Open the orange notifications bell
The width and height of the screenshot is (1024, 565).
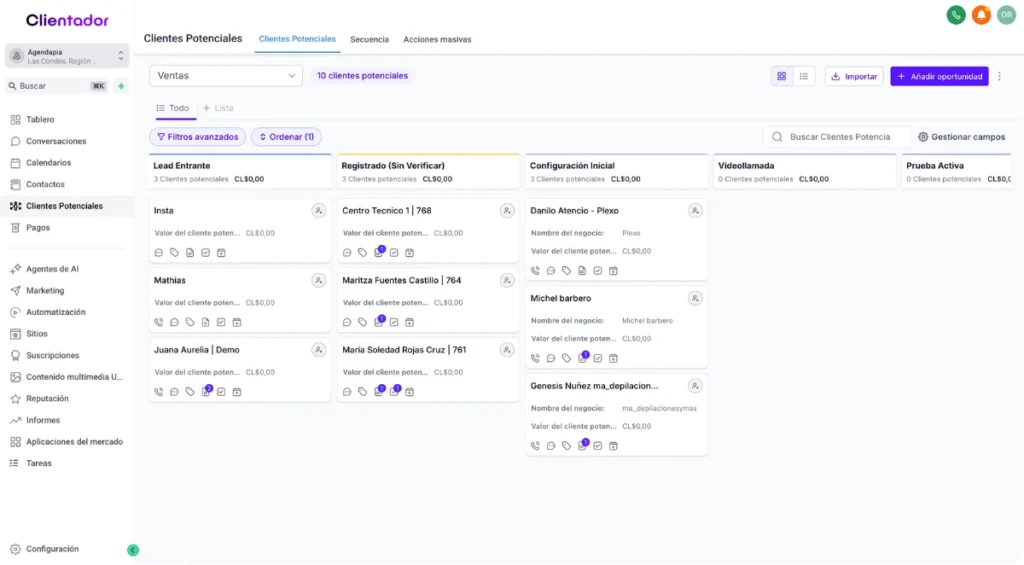(981, 15)
